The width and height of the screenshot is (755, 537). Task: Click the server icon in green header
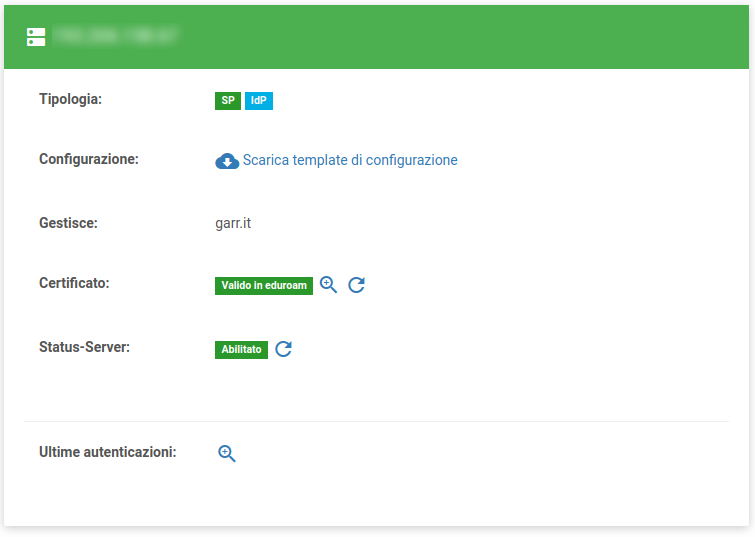[x=36, y=37]
